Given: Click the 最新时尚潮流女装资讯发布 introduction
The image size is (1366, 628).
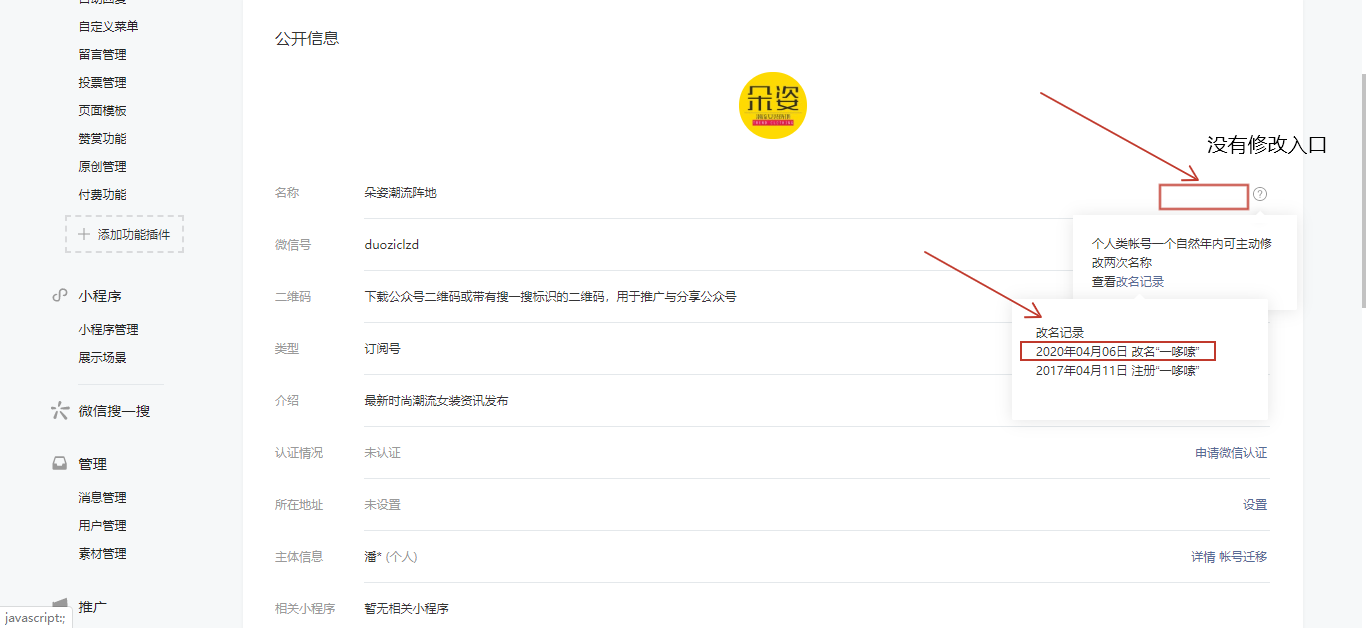Looking at the screenshot, I should pos(436,401).
